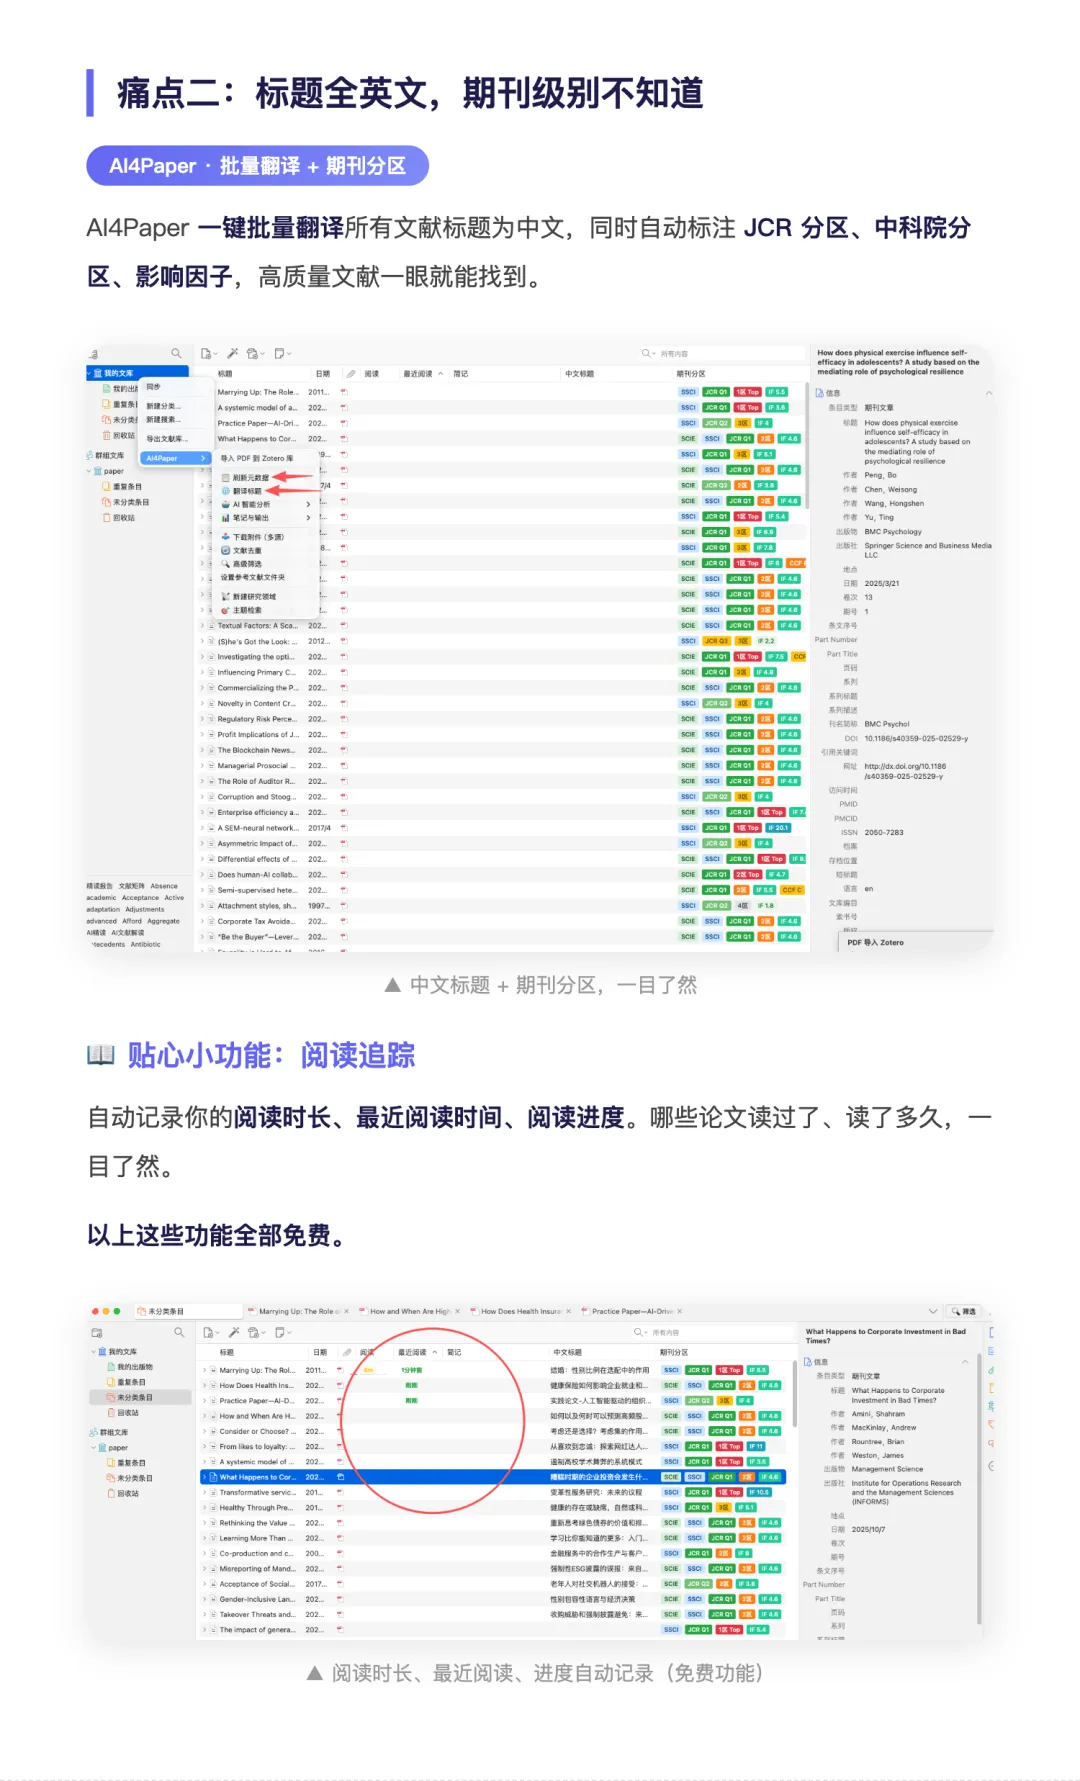Open search magnifier in bottom Zotero sidebar
Image resolution: width=1080 pixels, height=1781 pixels.
click(179, 1332)
